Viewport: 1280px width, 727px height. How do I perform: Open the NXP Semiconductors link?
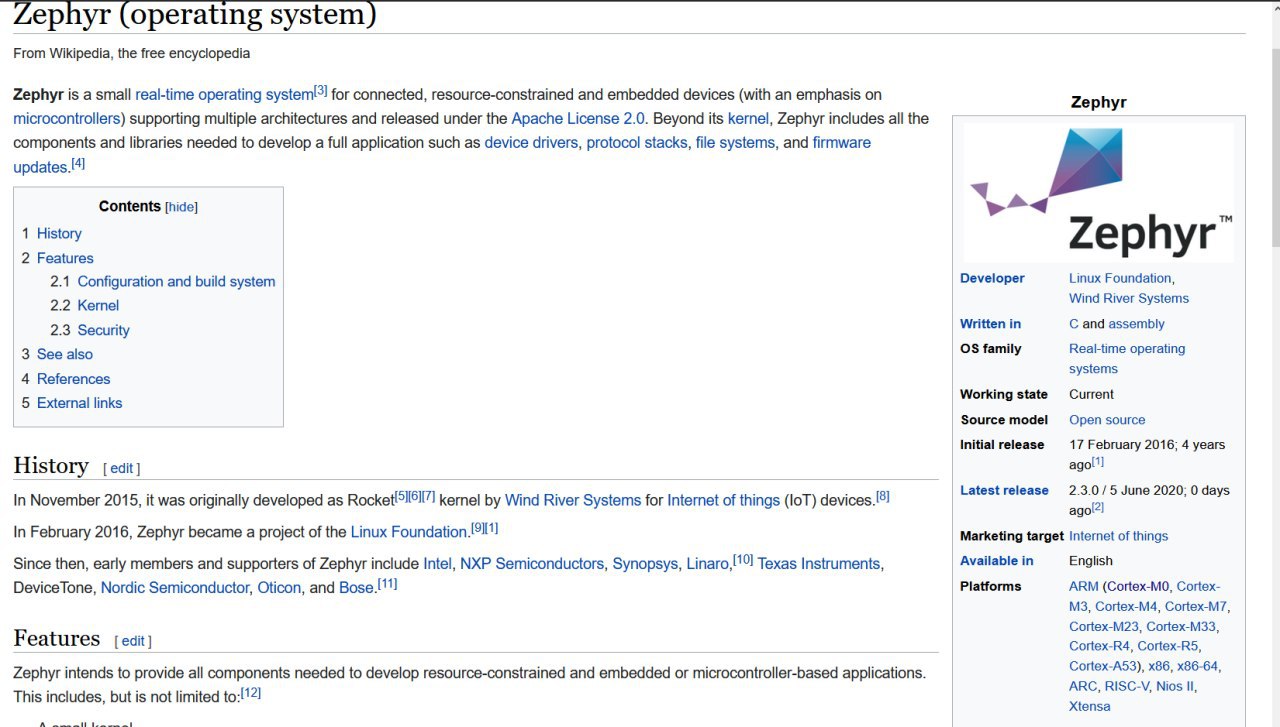(532, 564)
